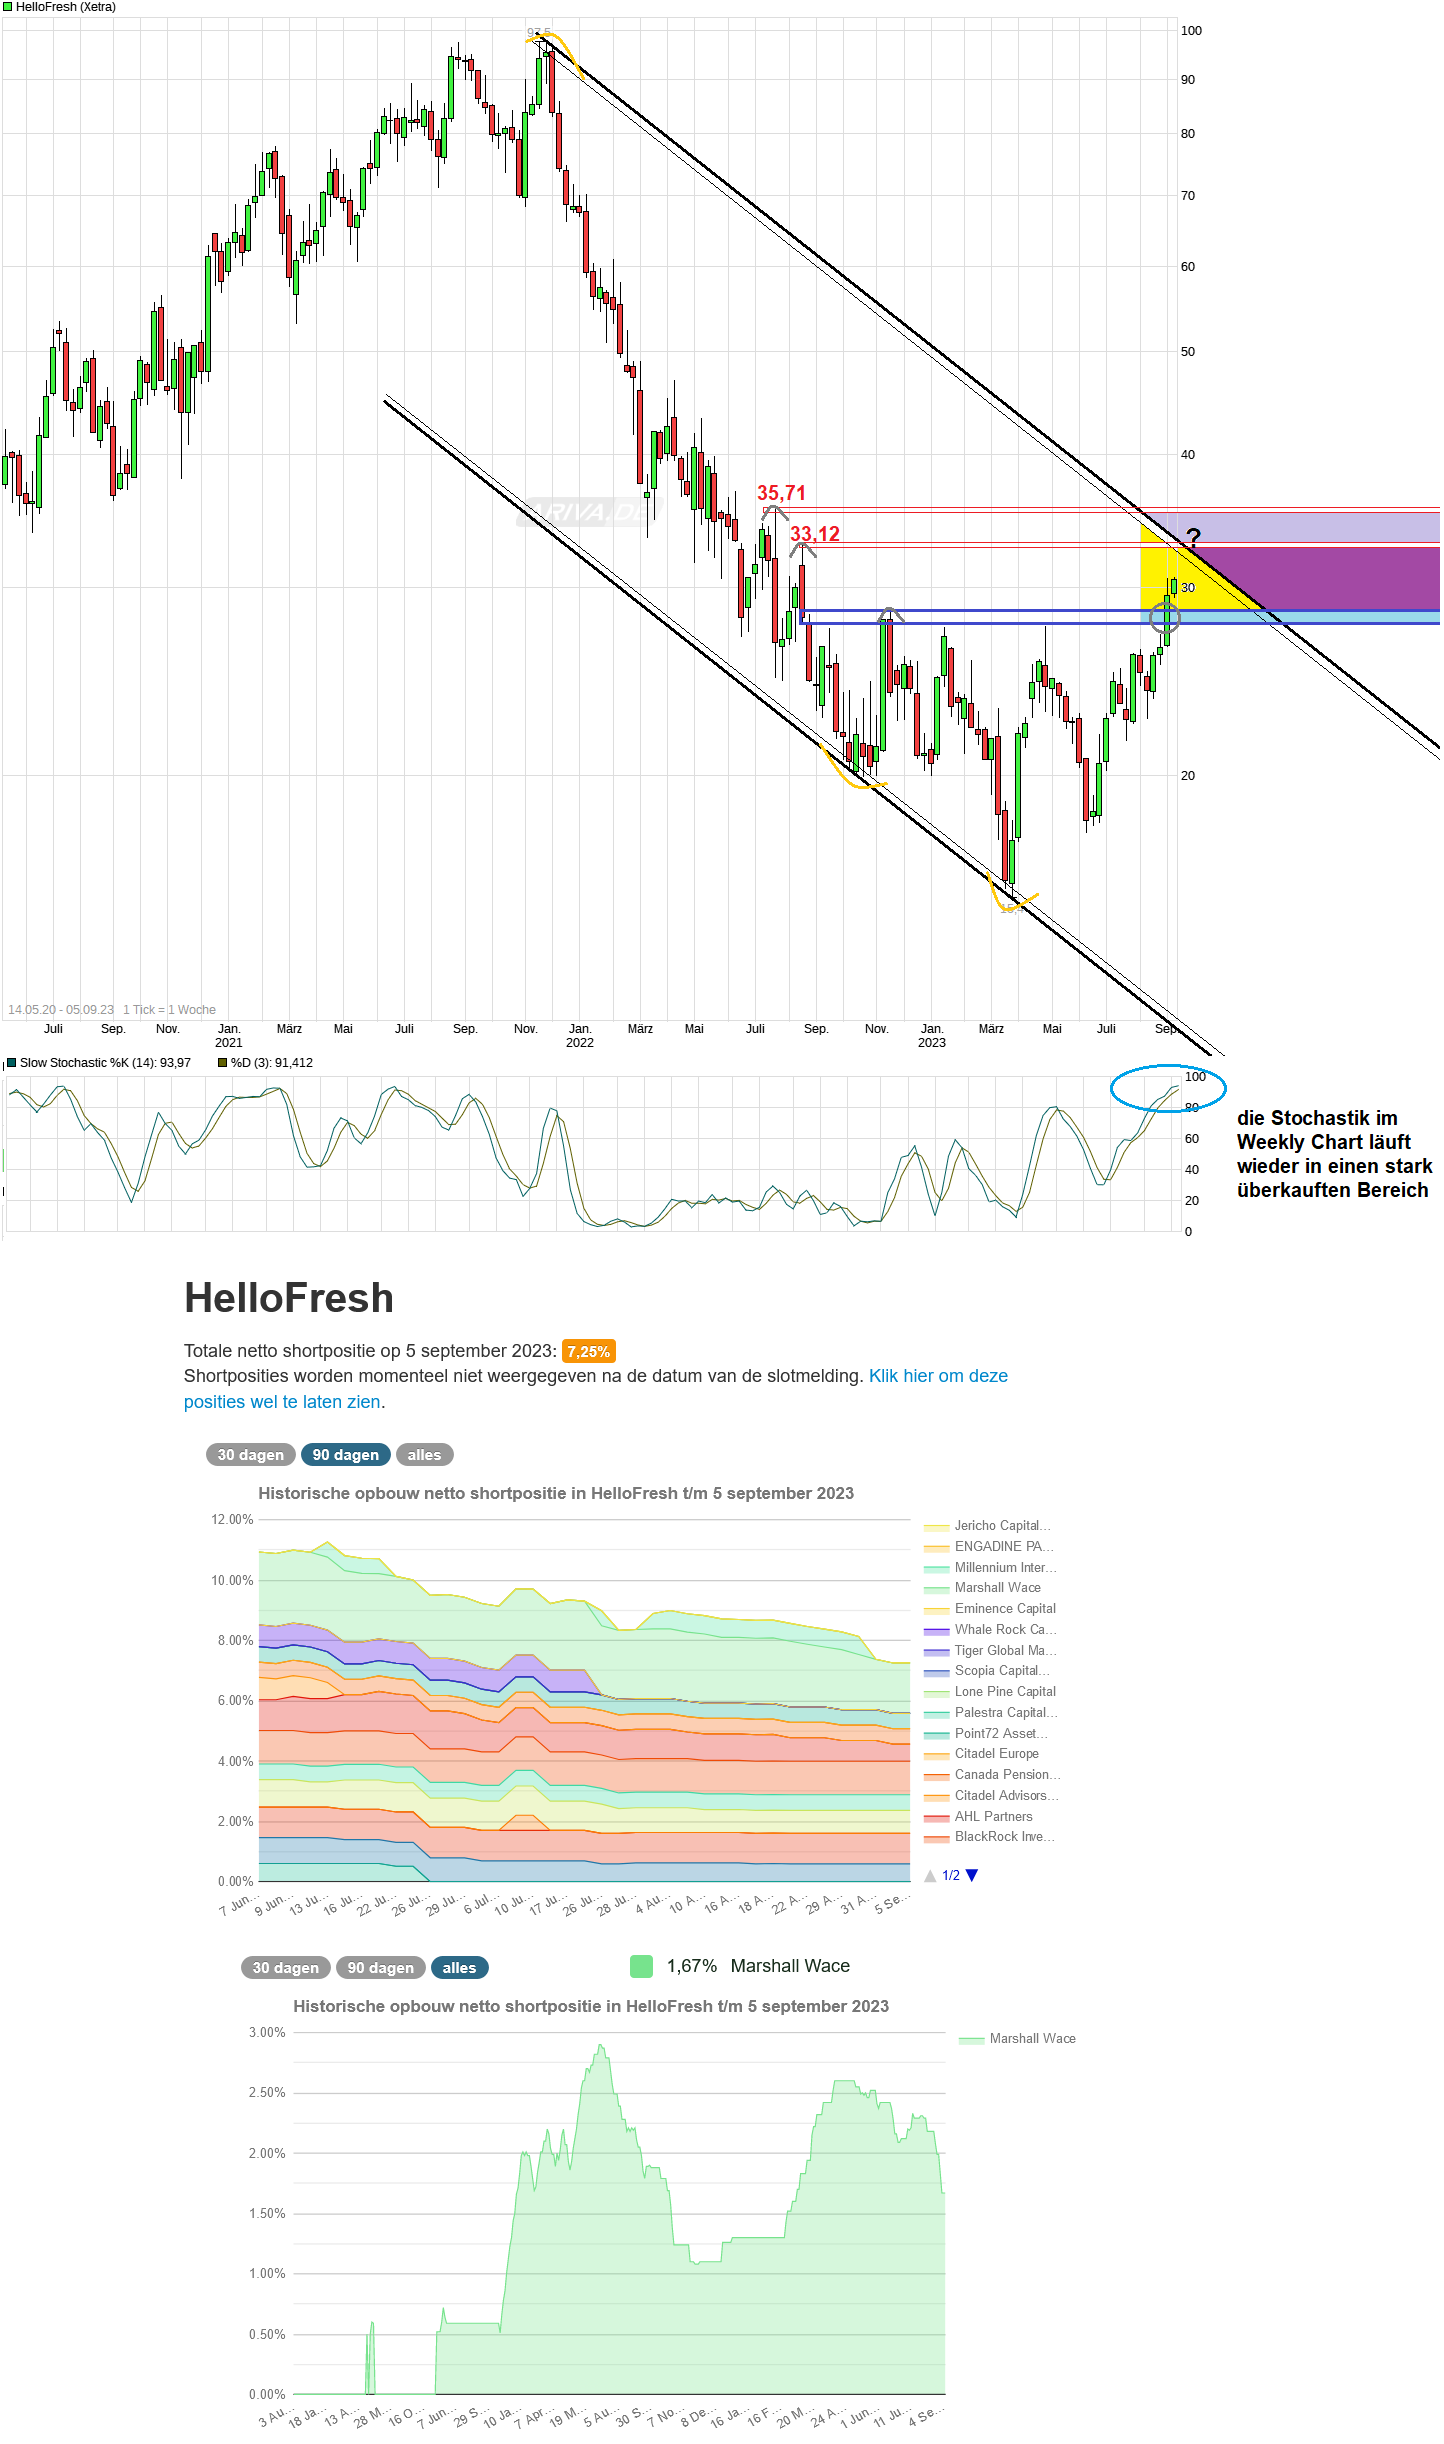Image resolution: width=1444 pixels, height=2444 pixels.
Task: Click 'Slow Stochastic %K (14): 93,97' label
Action: 105,1063
